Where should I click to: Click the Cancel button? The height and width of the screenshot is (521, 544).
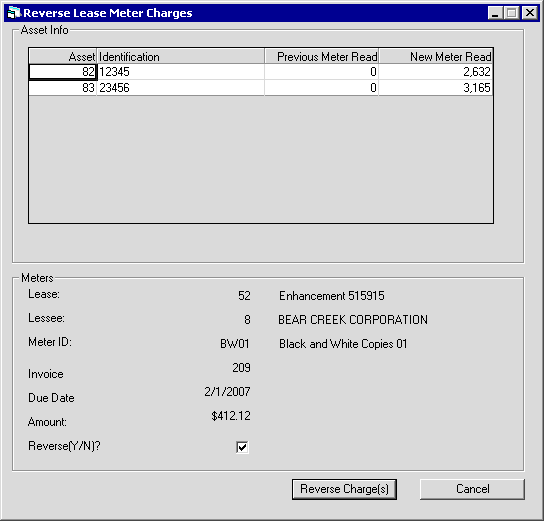[472, 489]
